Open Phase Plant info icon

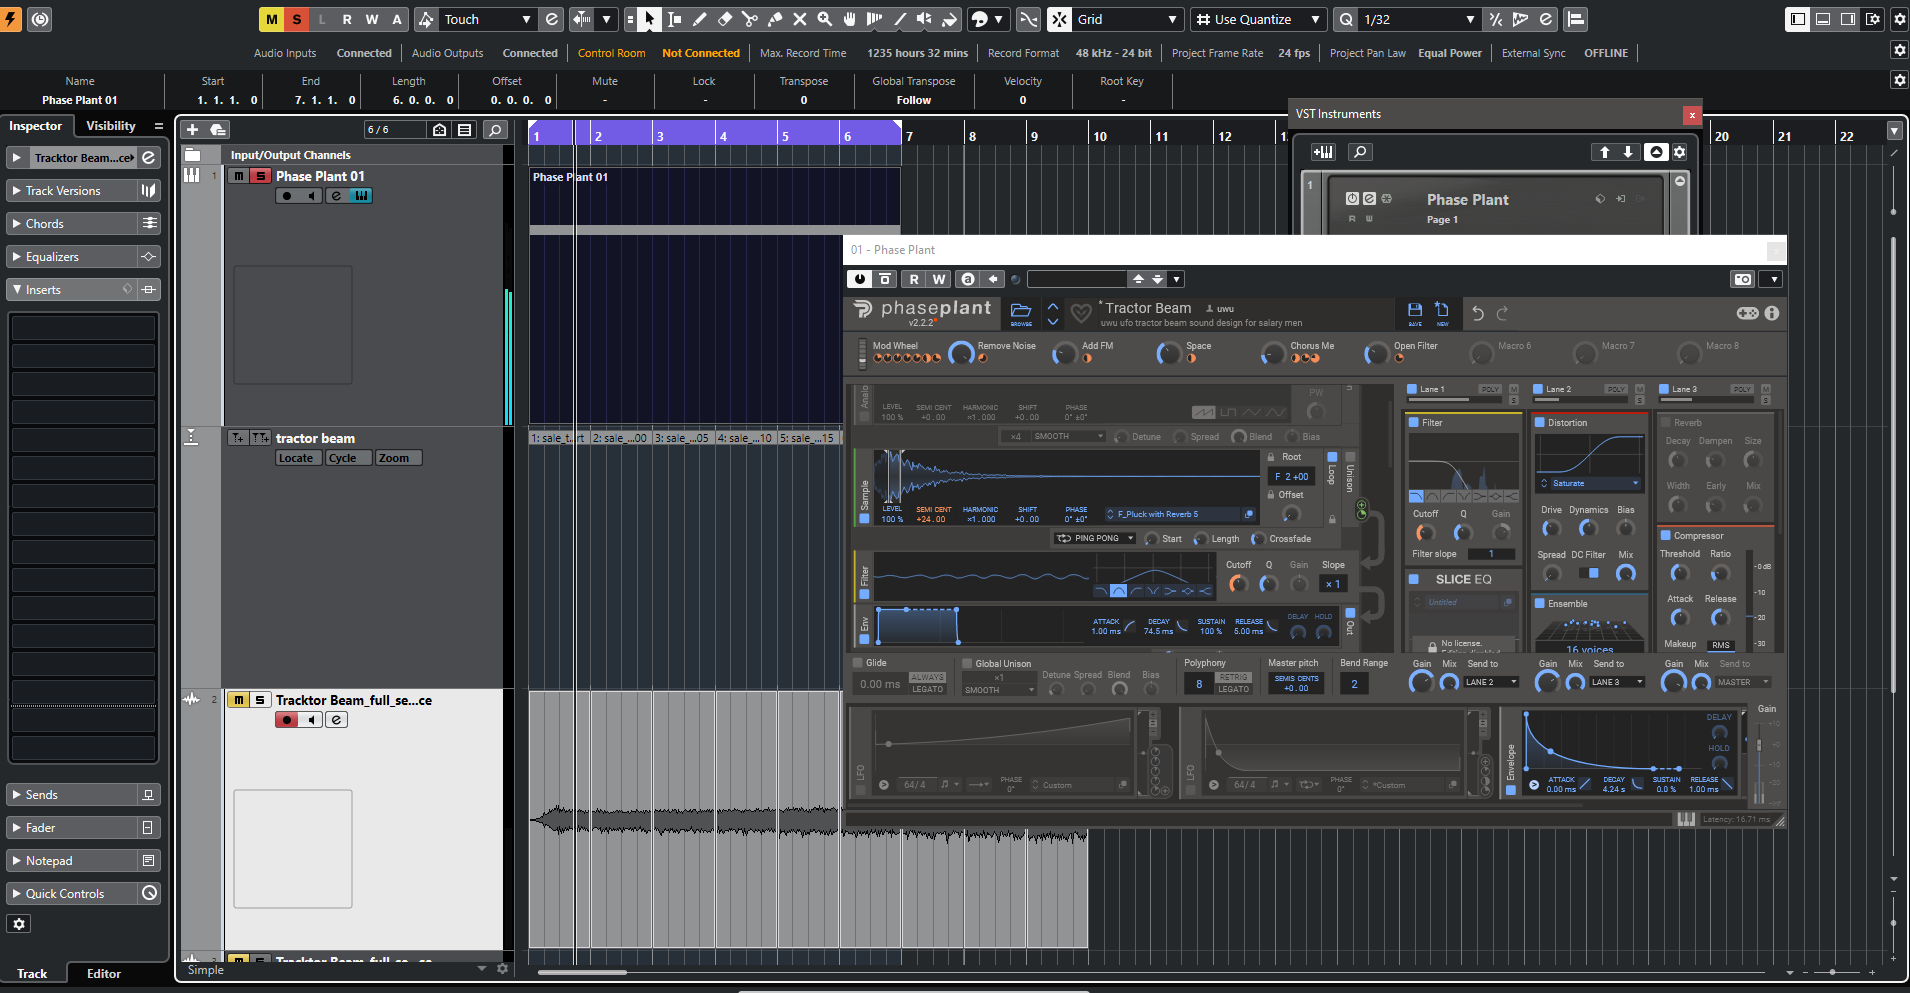1772,313
